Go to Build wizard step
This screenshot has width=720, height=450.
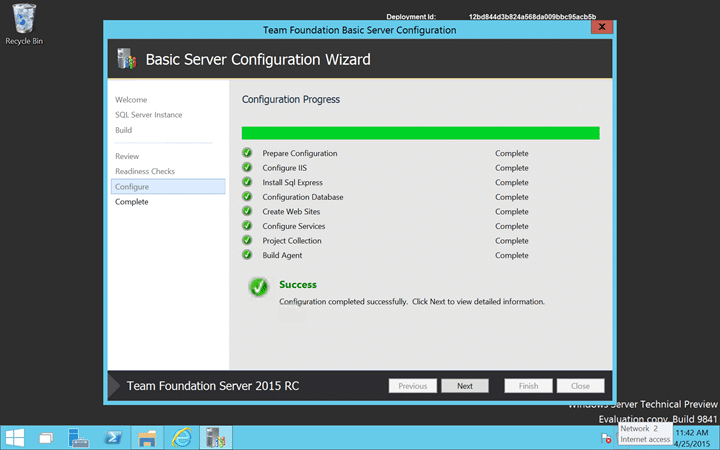[x=124, y=130]
